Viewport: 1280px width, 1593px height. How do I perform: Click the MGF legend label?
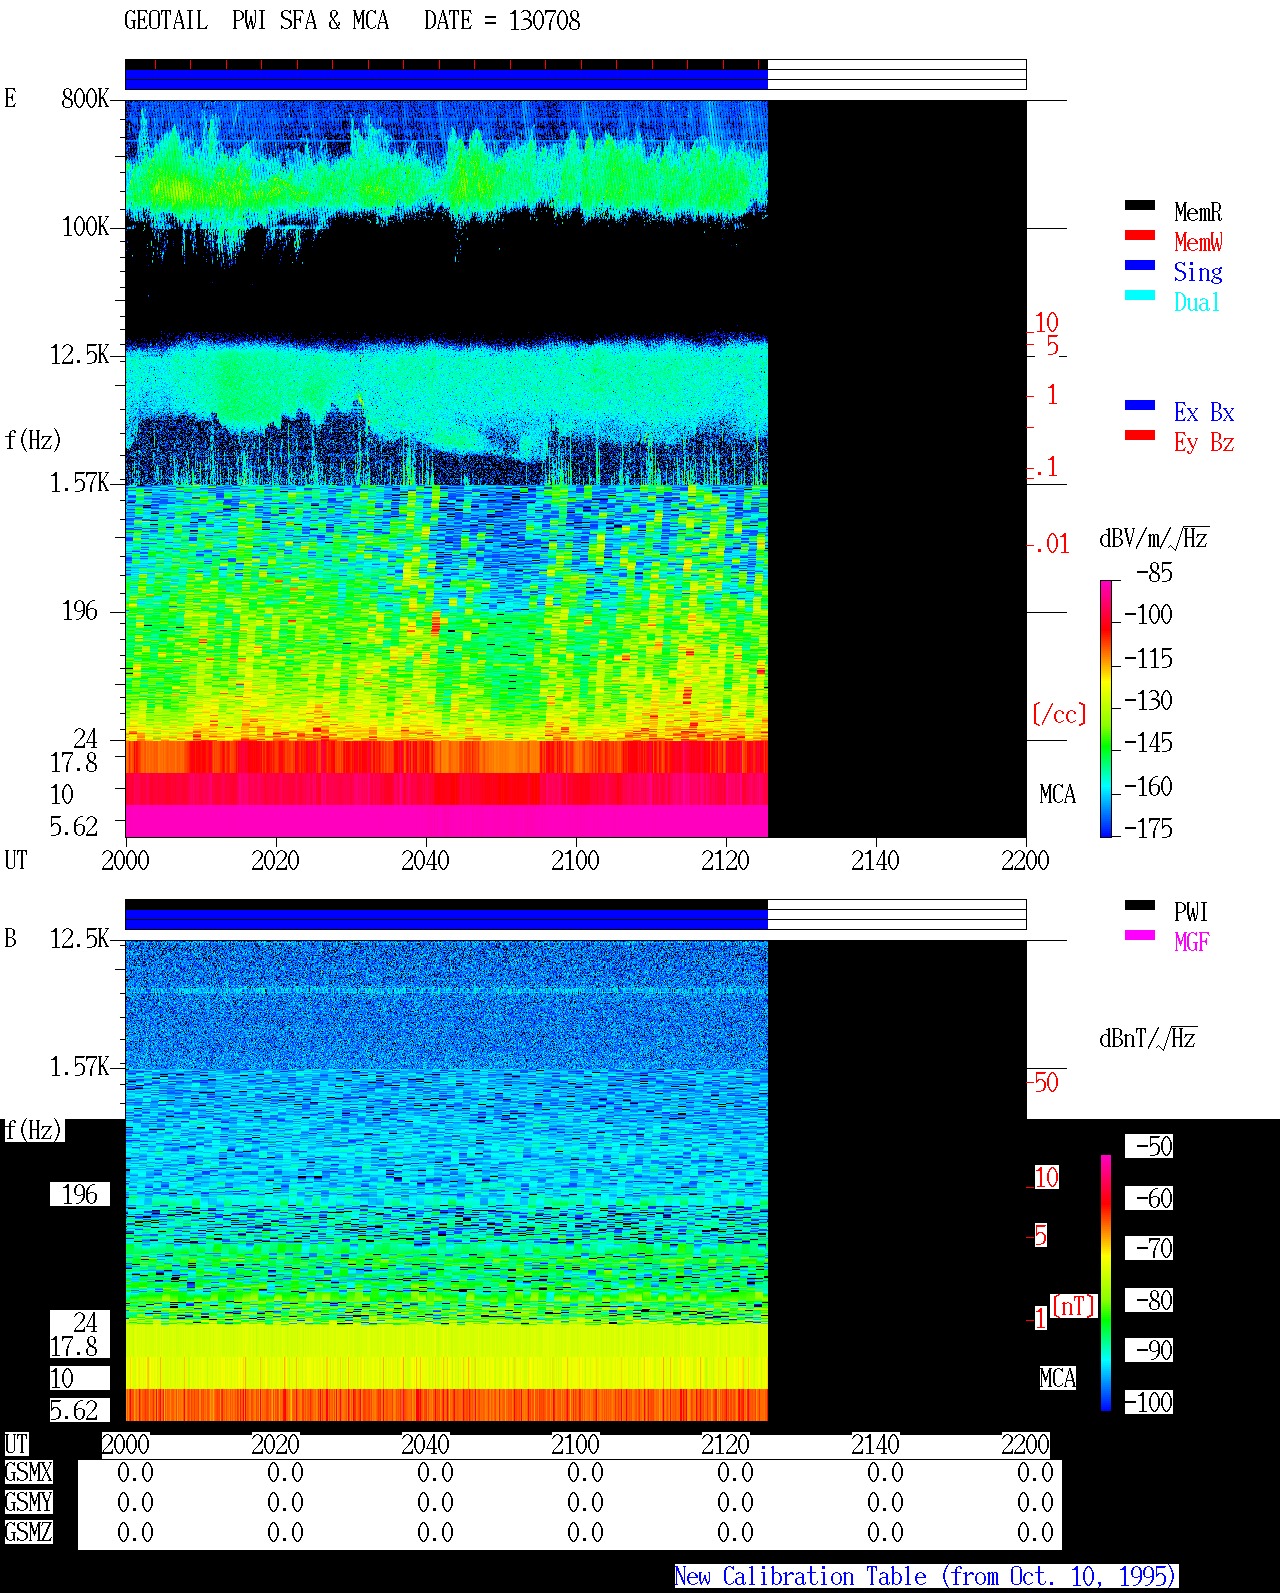pyautogui.click(x=1191, y=942)
